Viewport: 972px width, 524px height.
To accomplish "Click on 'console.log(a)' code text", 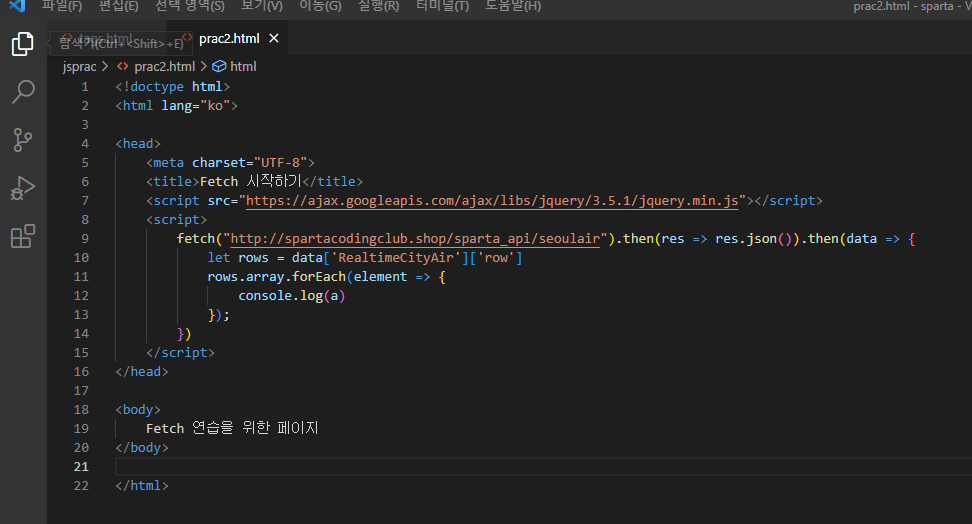I will pos(291,296).
